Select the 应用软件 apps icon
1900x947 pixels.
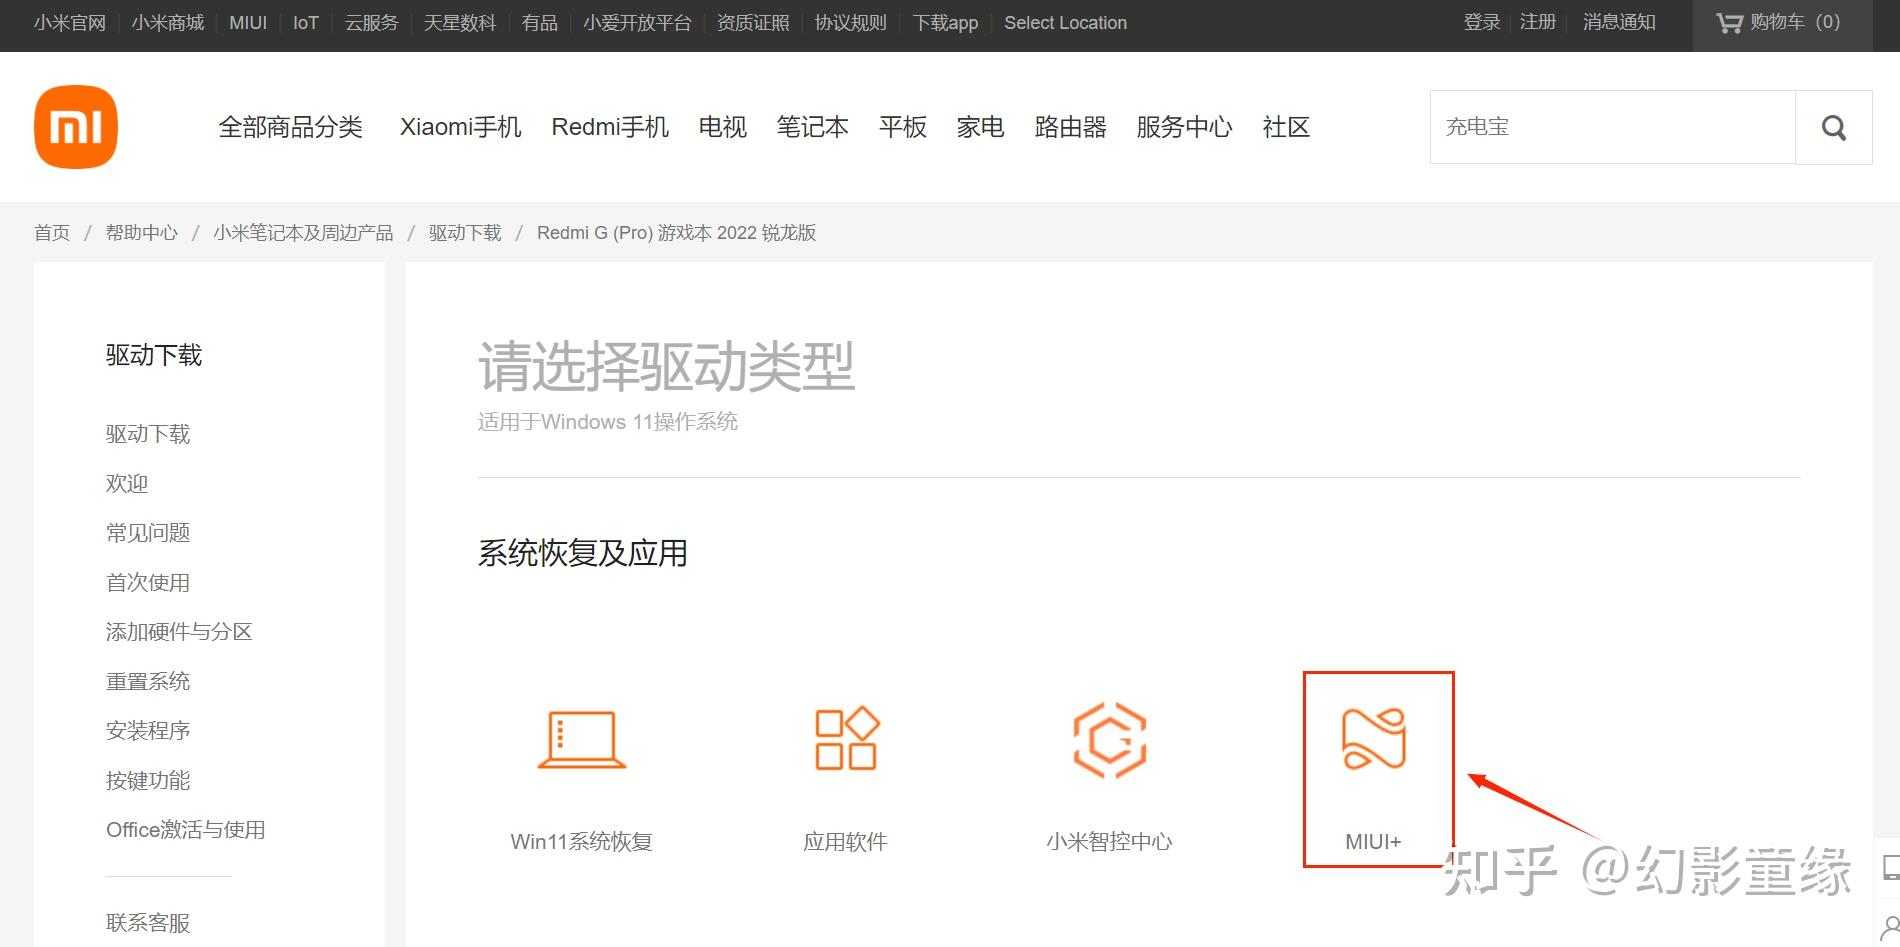(x=847, y=739)
